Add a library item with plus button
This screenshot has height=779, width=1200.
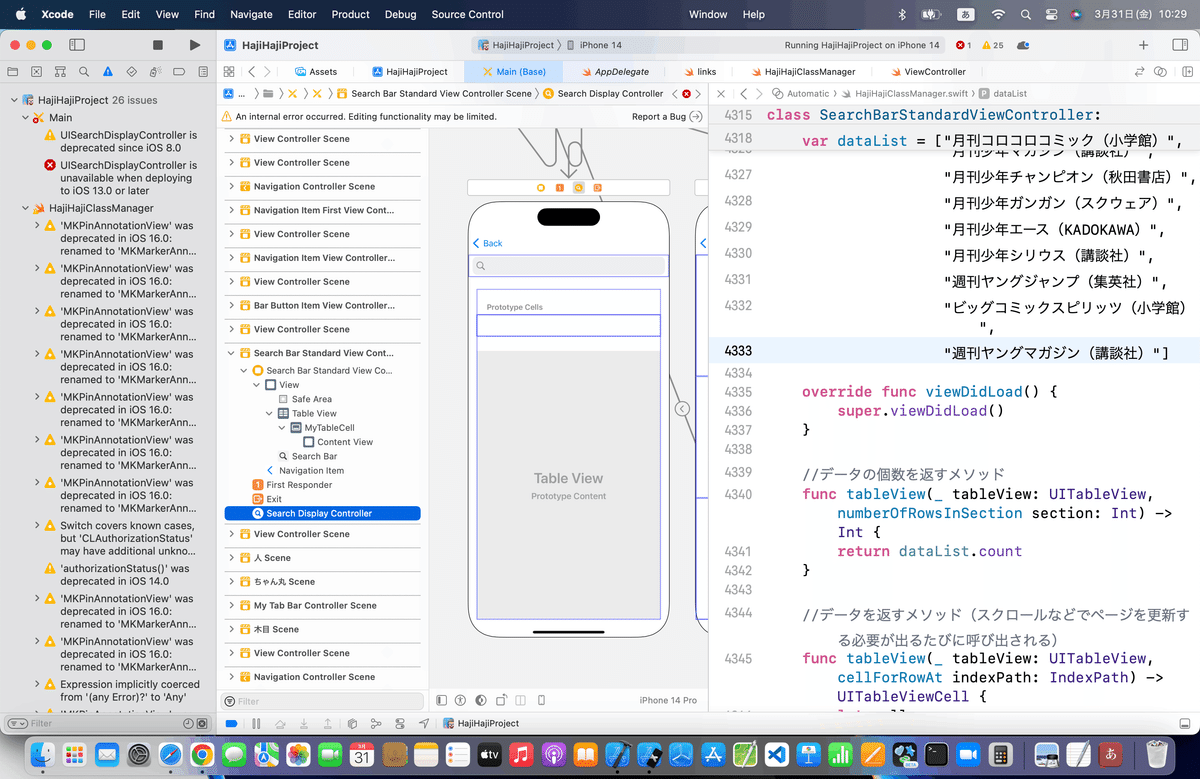pyautogui.click(x=1143, y=45)
